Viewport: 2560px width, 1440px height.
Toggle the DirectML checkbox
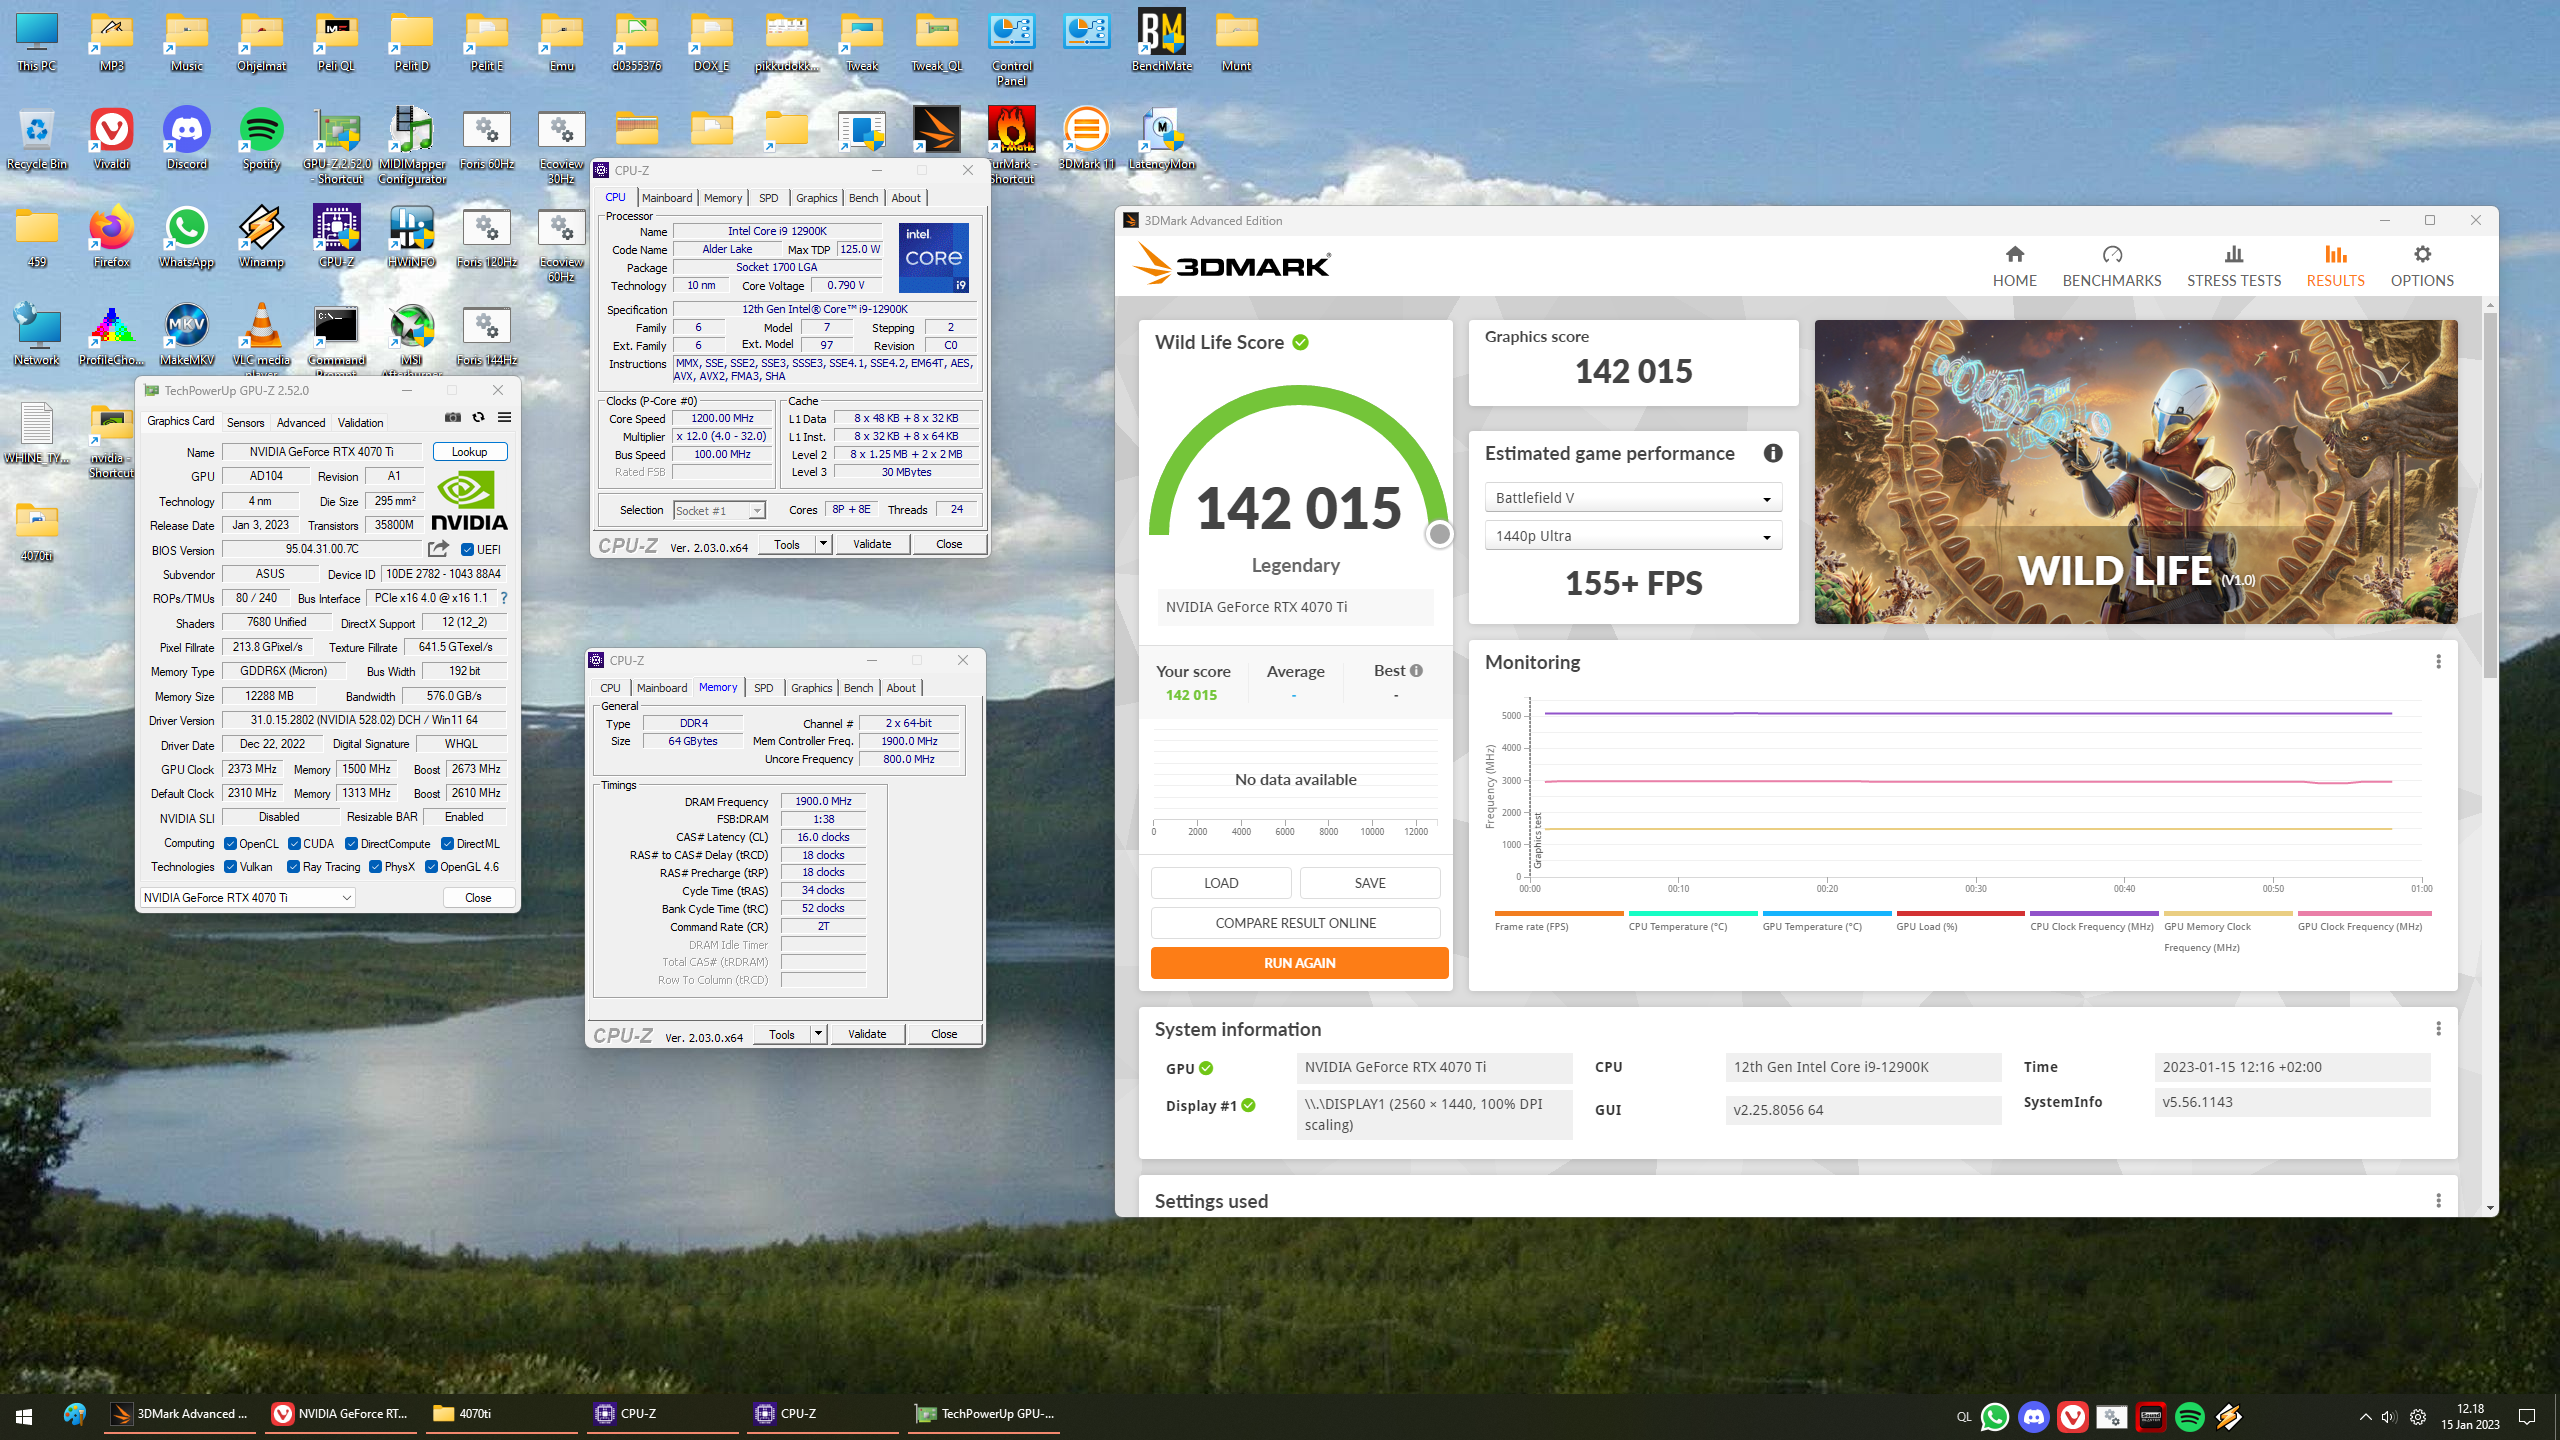(x=447, y=844)
